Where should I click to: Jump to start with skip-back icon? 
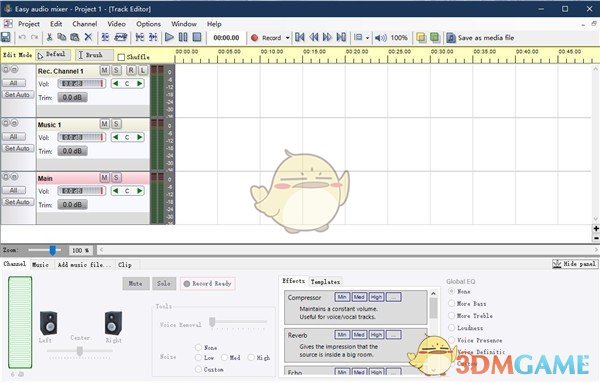coord(300,37)
